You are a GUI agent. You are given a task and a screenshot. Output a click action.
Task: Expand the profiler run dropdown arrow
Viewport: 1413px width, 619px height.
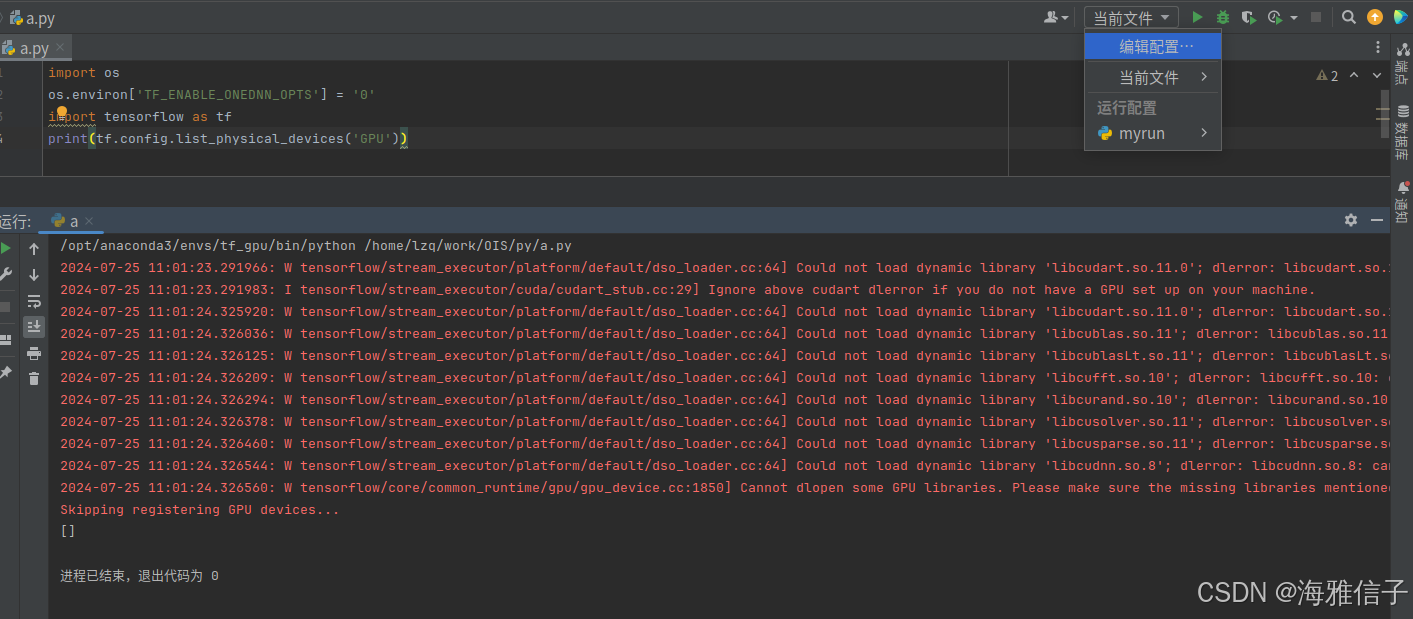(x=1293, y=18)
